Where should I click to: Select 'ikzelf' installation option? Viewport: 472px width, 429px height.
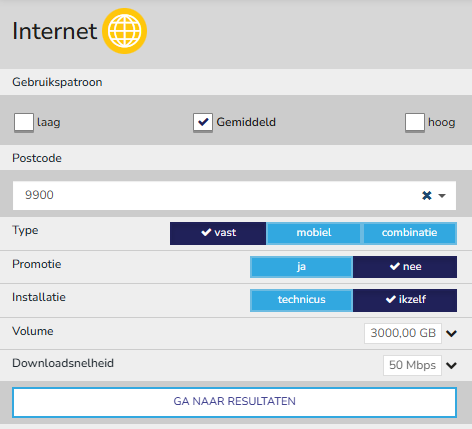point(405,300)
